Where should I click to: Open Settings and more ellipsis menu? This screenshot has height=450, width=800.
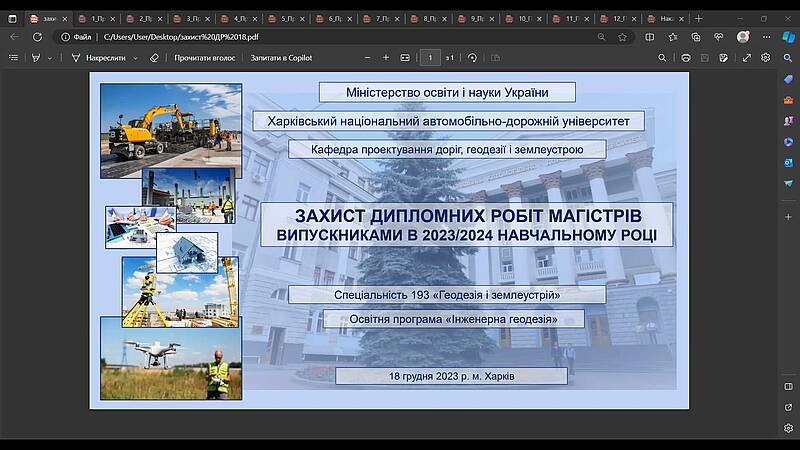(766, 37)
